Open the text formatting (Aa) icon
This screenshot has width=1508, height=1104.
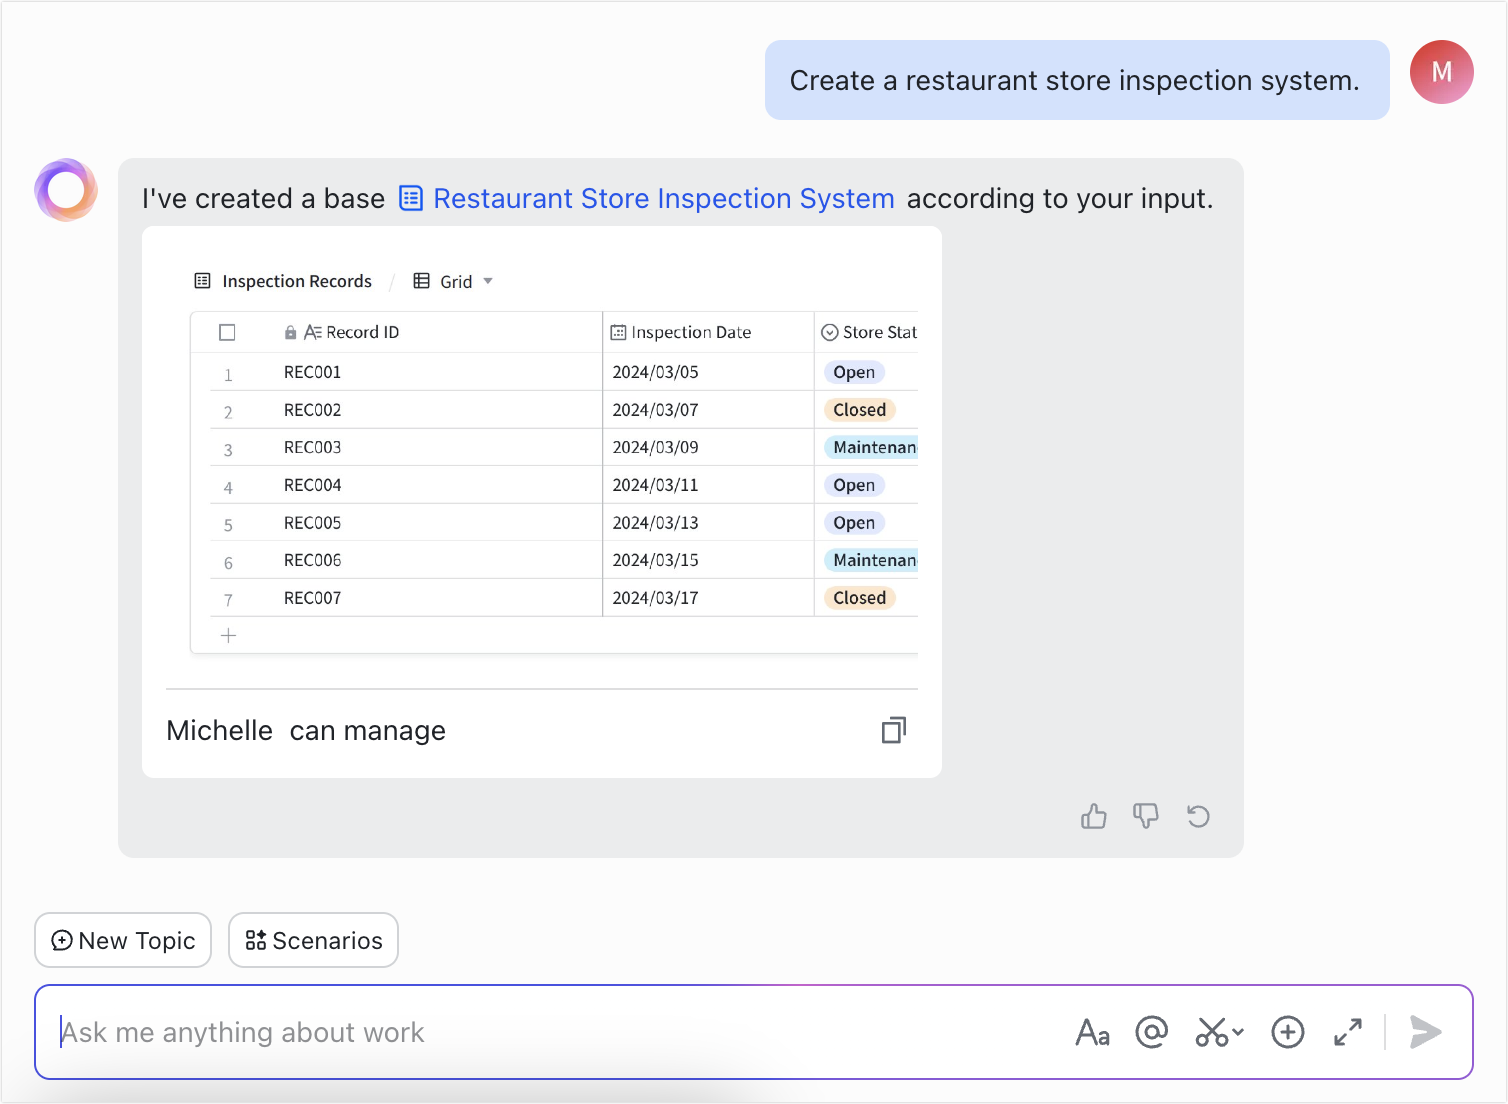(x=1093, y=1032)
